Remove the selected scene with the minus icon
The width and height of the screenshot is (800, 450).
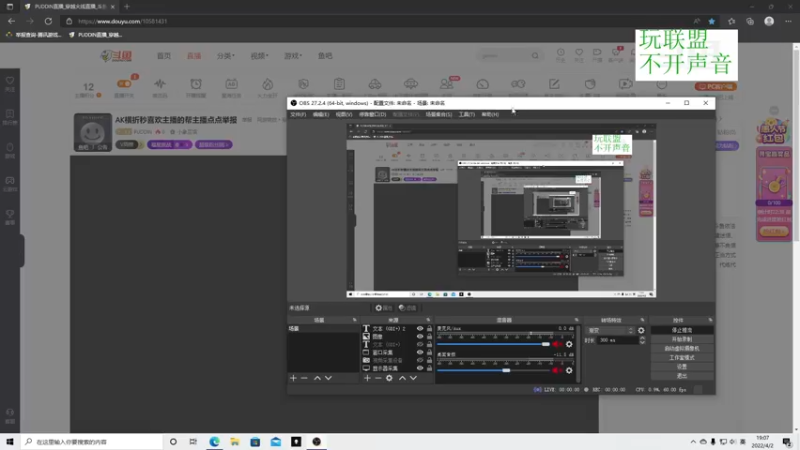coord(305,378)
